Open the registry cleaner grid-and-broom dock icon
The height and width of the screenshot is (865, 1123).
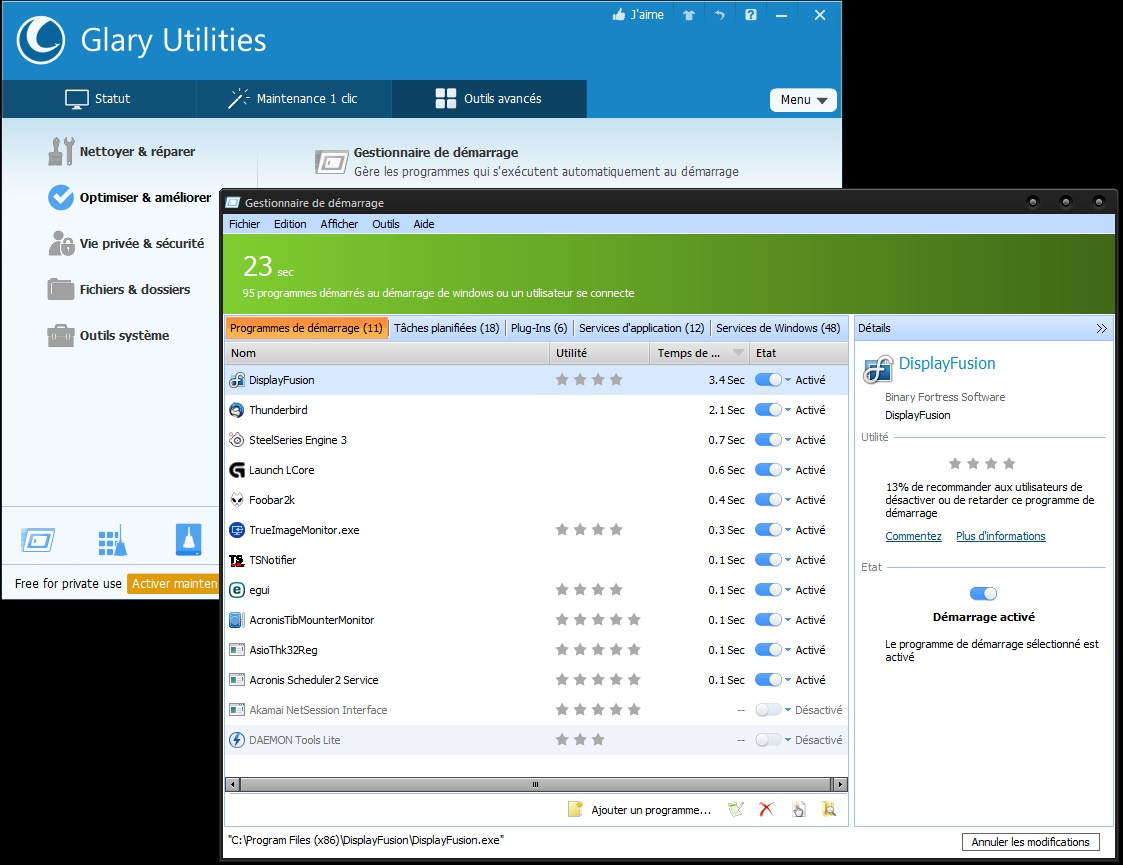112,540
